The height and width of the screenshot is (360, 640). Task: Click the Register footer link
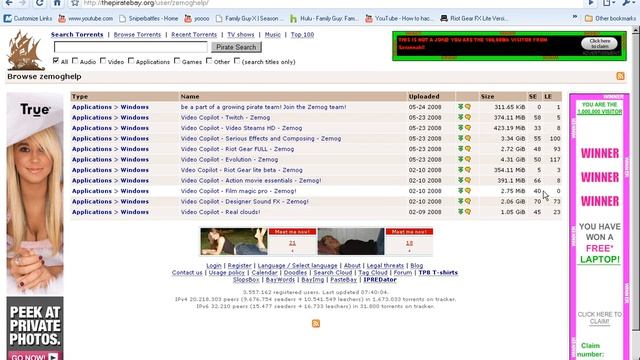tap(239, 266)
